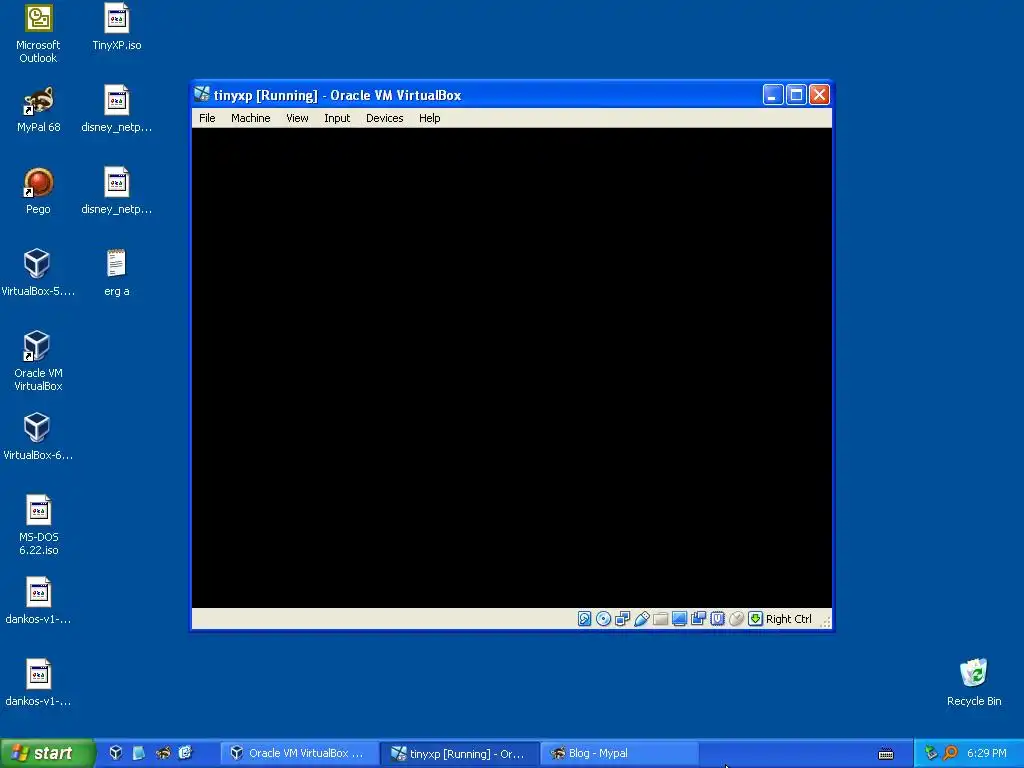
Task: Open the Machine menu
Action: [x=251, y=118]
